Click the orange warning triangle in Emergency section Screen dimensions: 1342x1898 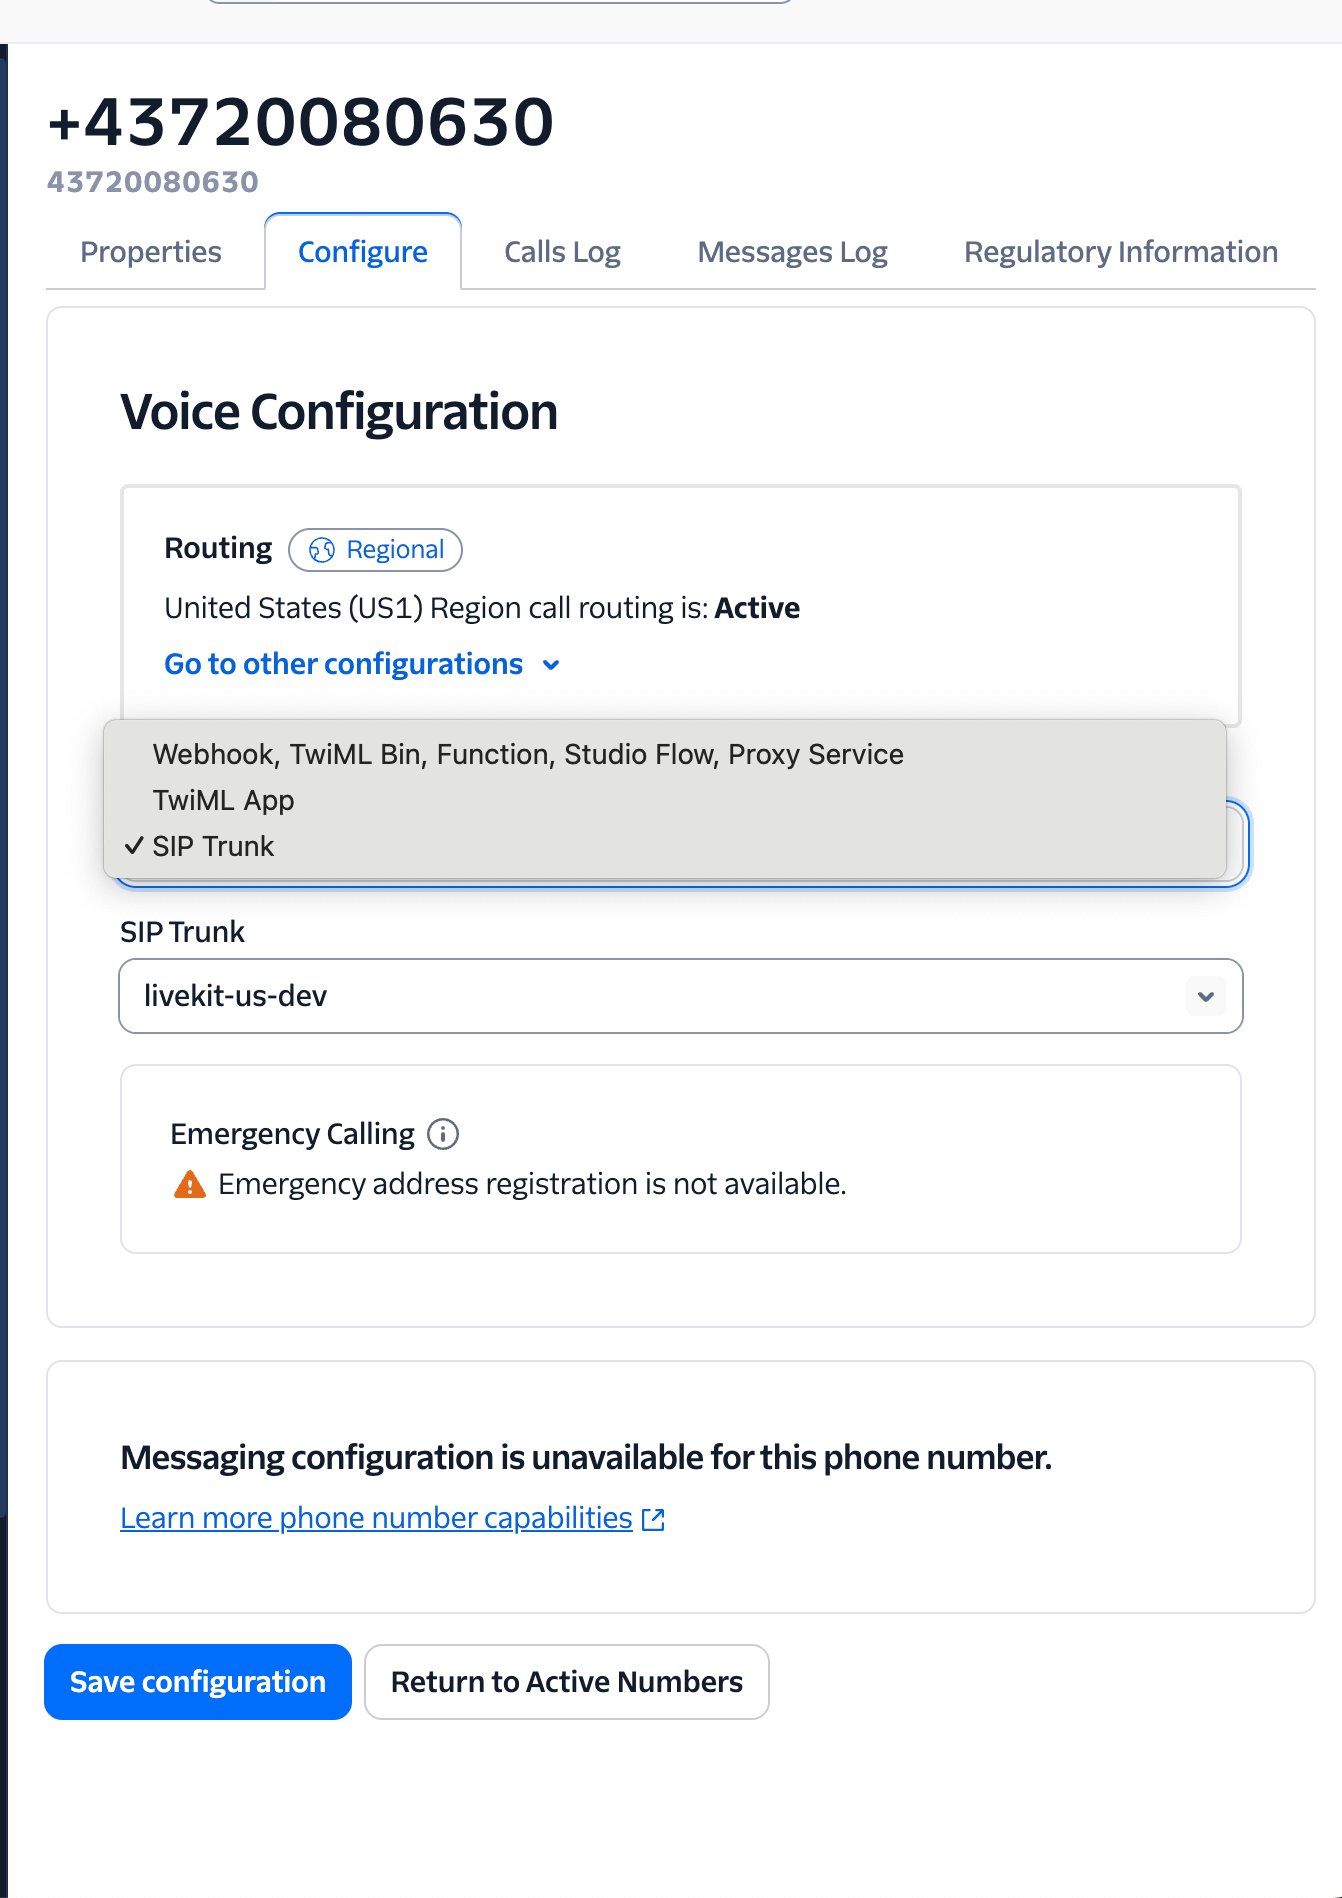188,1183
